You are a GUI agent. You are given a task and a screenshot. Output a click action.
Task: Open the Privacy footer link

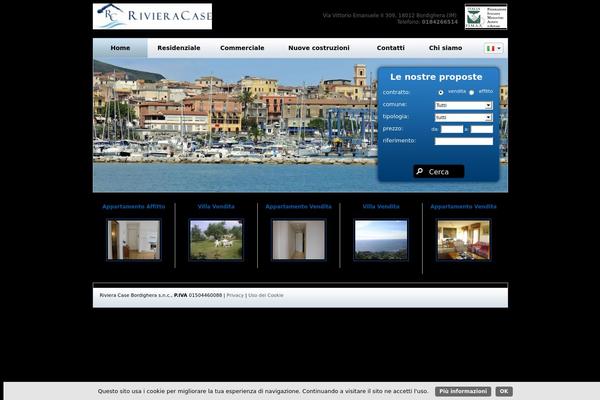(235, 296)
